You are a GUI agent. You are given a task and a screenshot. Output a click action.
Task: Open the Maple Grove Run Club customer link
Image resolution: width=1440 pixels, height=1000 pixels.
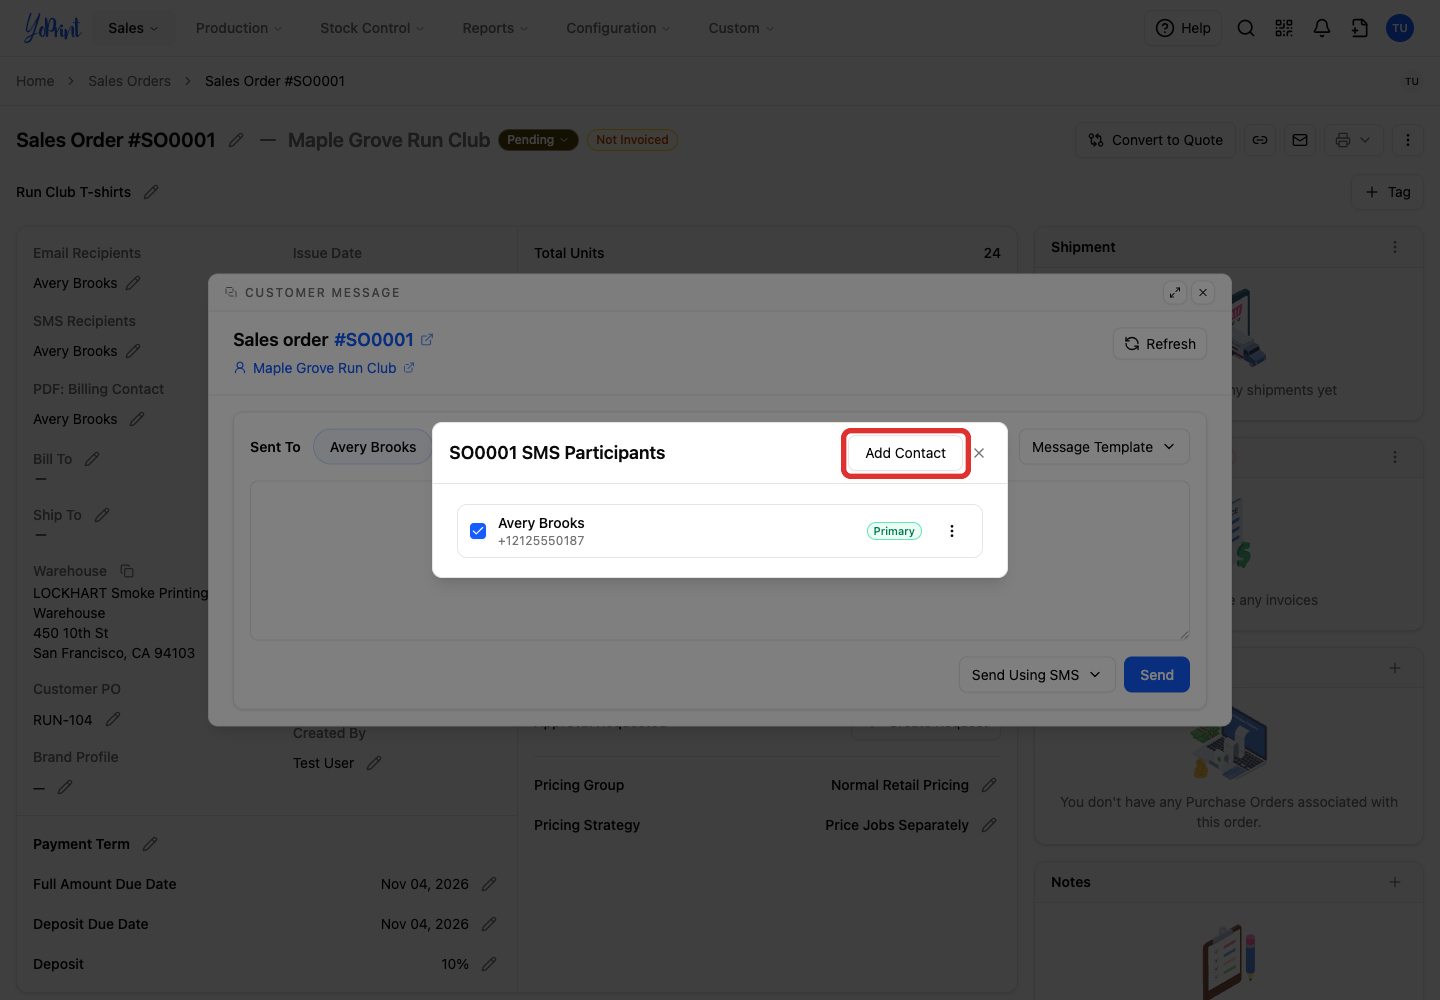[324, 368]
